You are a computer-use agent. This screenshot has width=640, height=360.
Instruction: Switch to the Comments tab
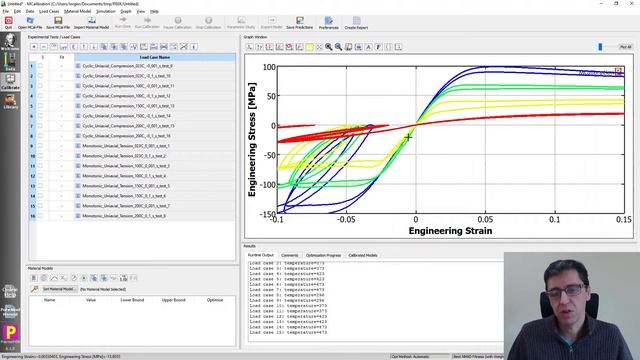tap(289, 255)
